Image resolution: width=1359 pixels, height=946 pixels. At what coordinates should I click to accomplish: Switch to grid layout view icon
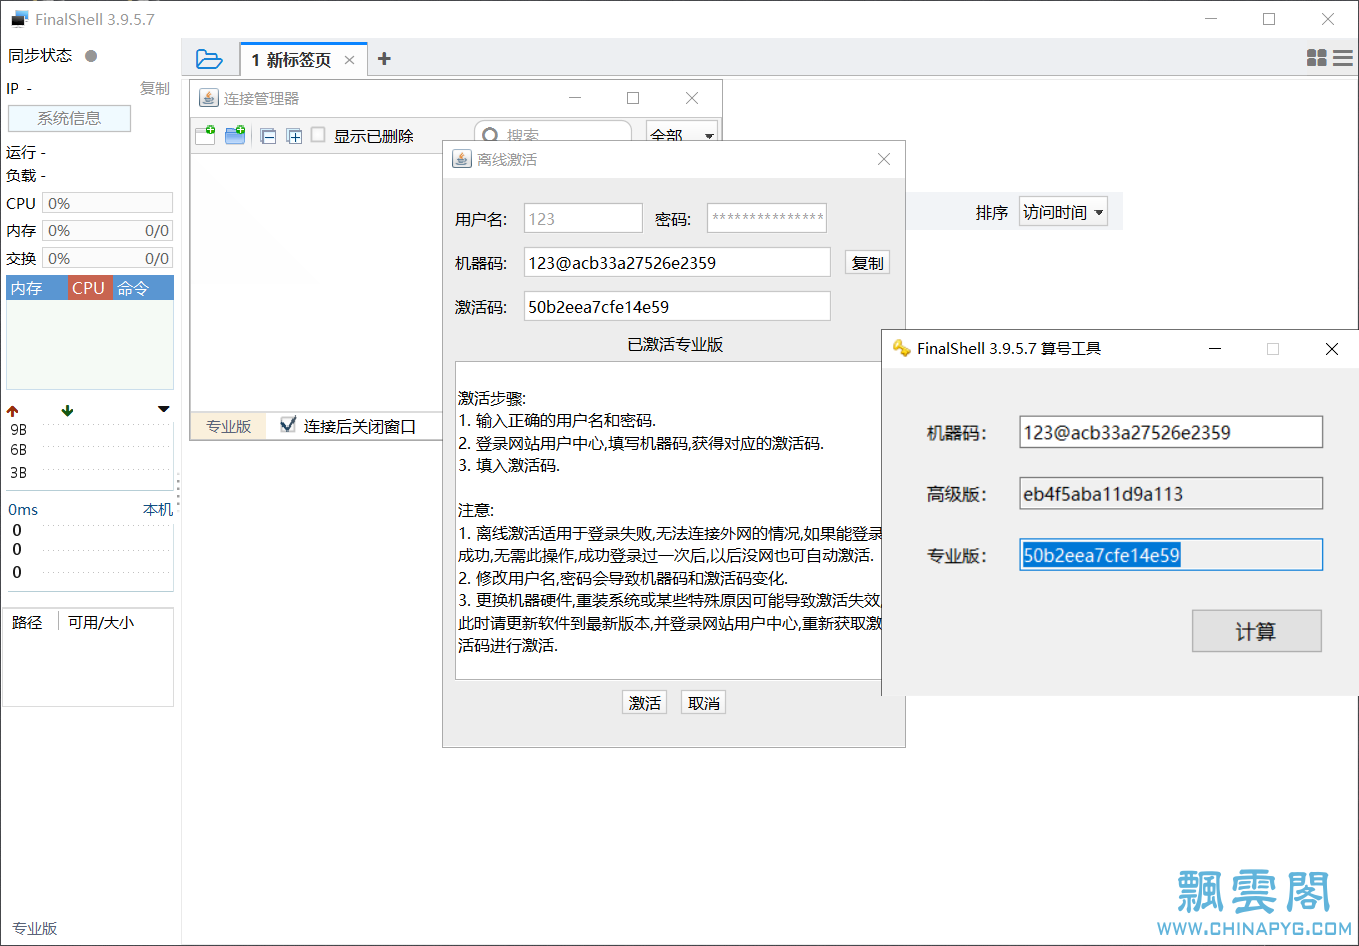1317,58
